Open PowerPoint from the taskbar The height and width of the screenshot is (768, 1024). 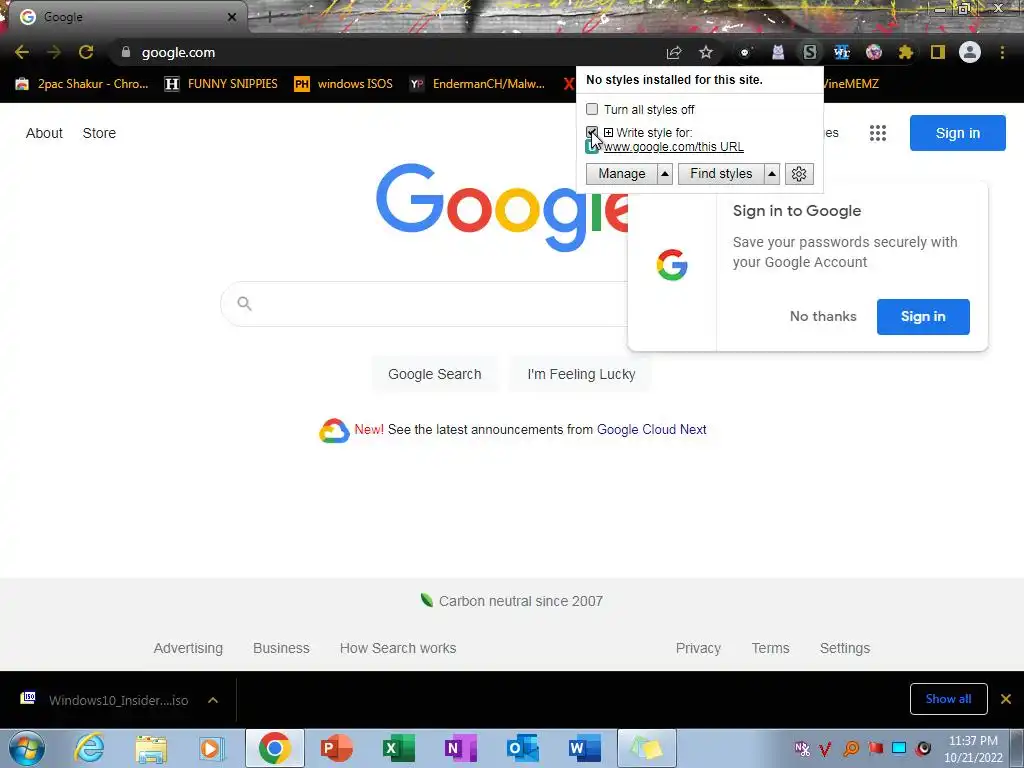coord(336,748)
